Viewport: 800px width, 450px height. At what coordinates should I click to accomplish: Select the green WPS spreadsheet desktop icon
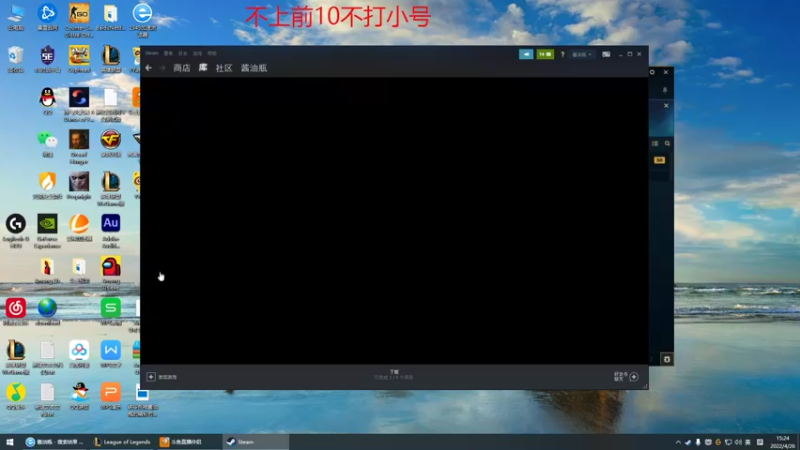click(x=111, y=312)
